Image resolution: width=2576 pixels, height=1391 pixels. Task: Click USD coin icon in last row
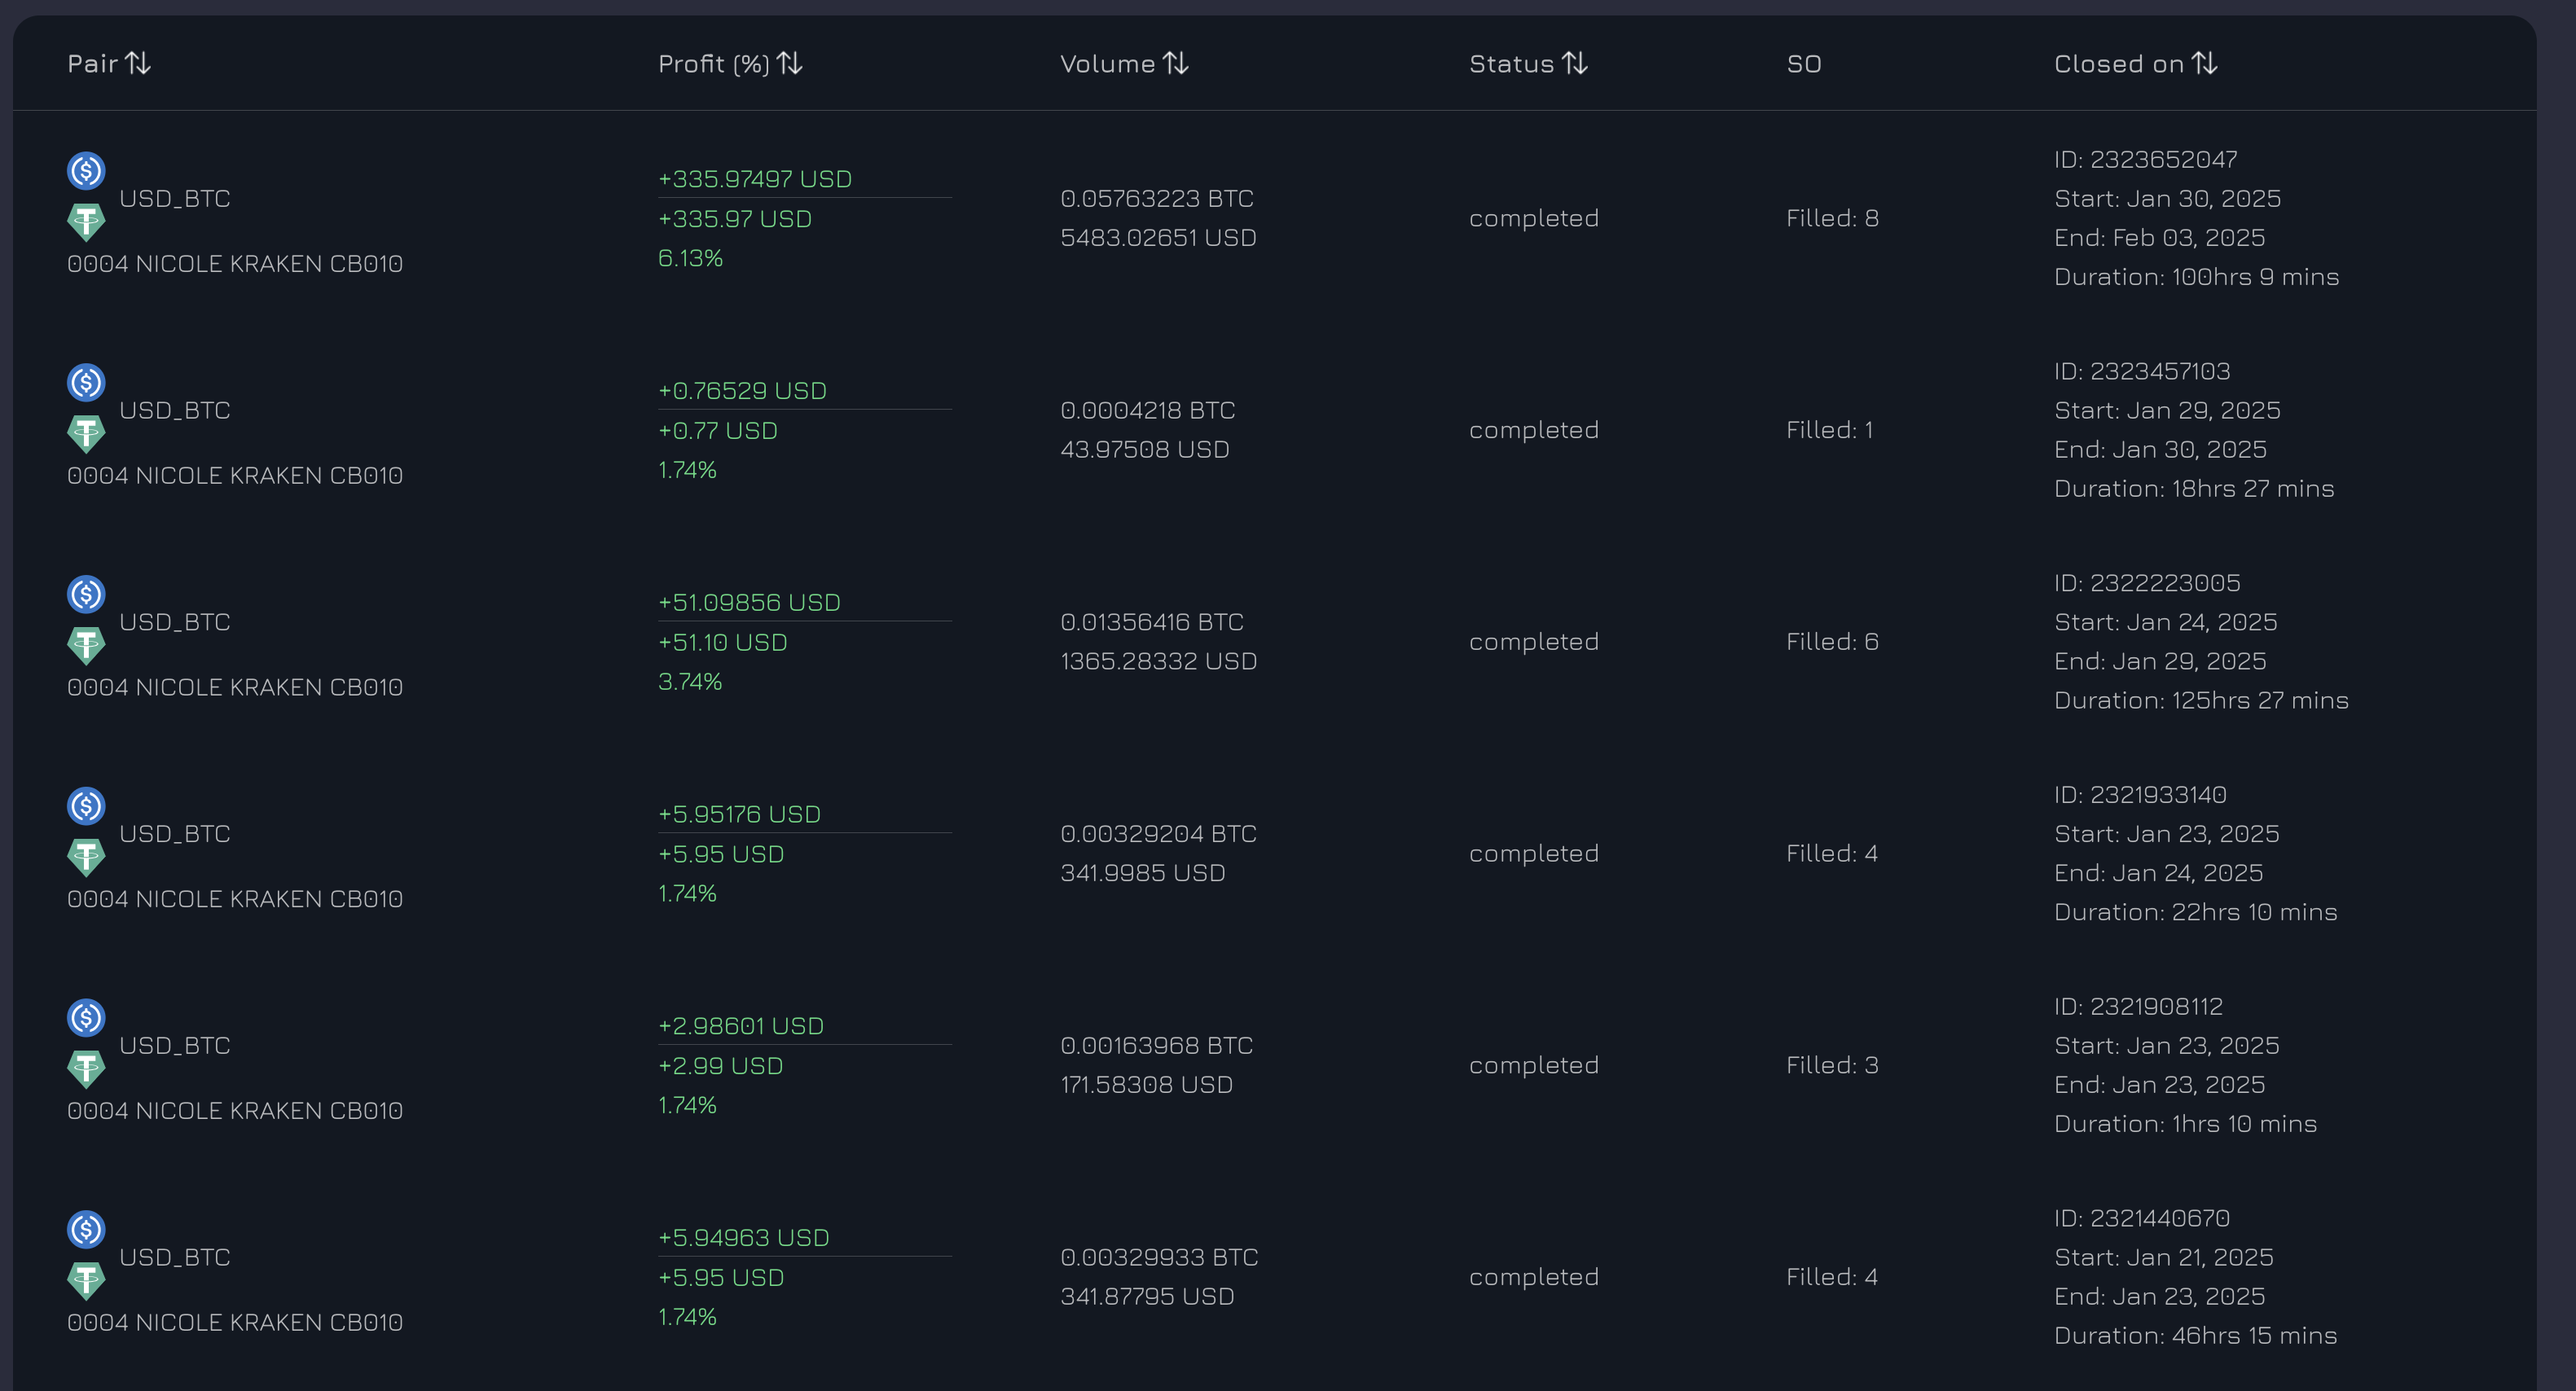coord(86,1229)
